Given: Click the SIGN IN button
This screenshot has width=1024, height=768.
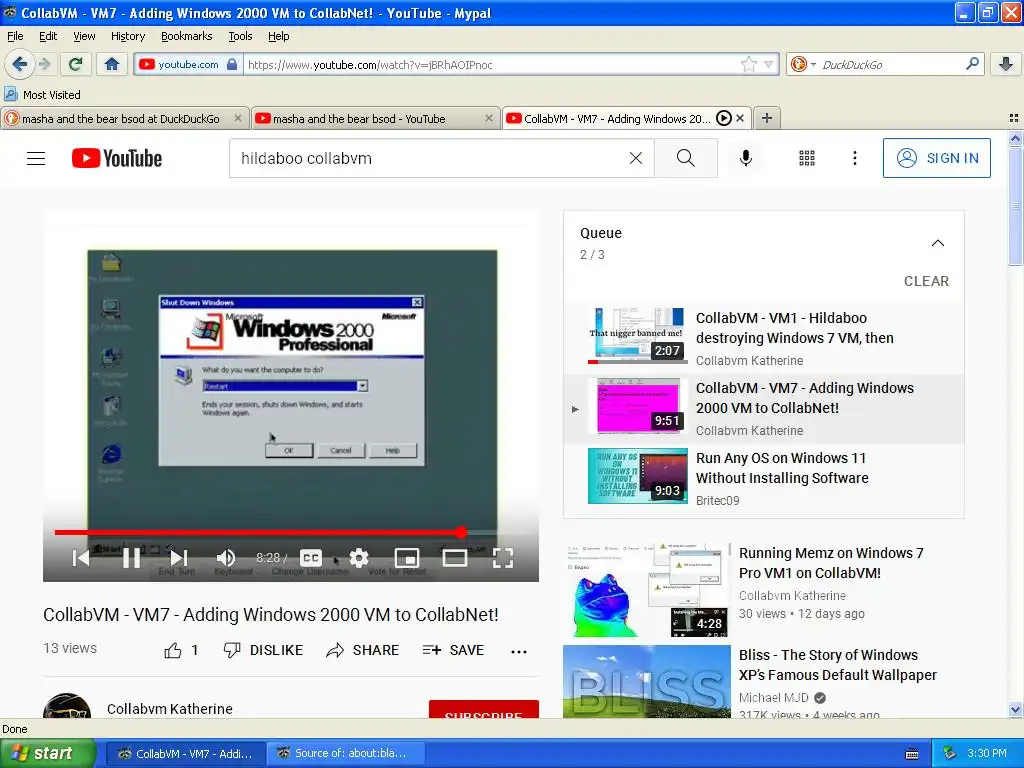Looking at the screenshot, I should pos(936,158).
